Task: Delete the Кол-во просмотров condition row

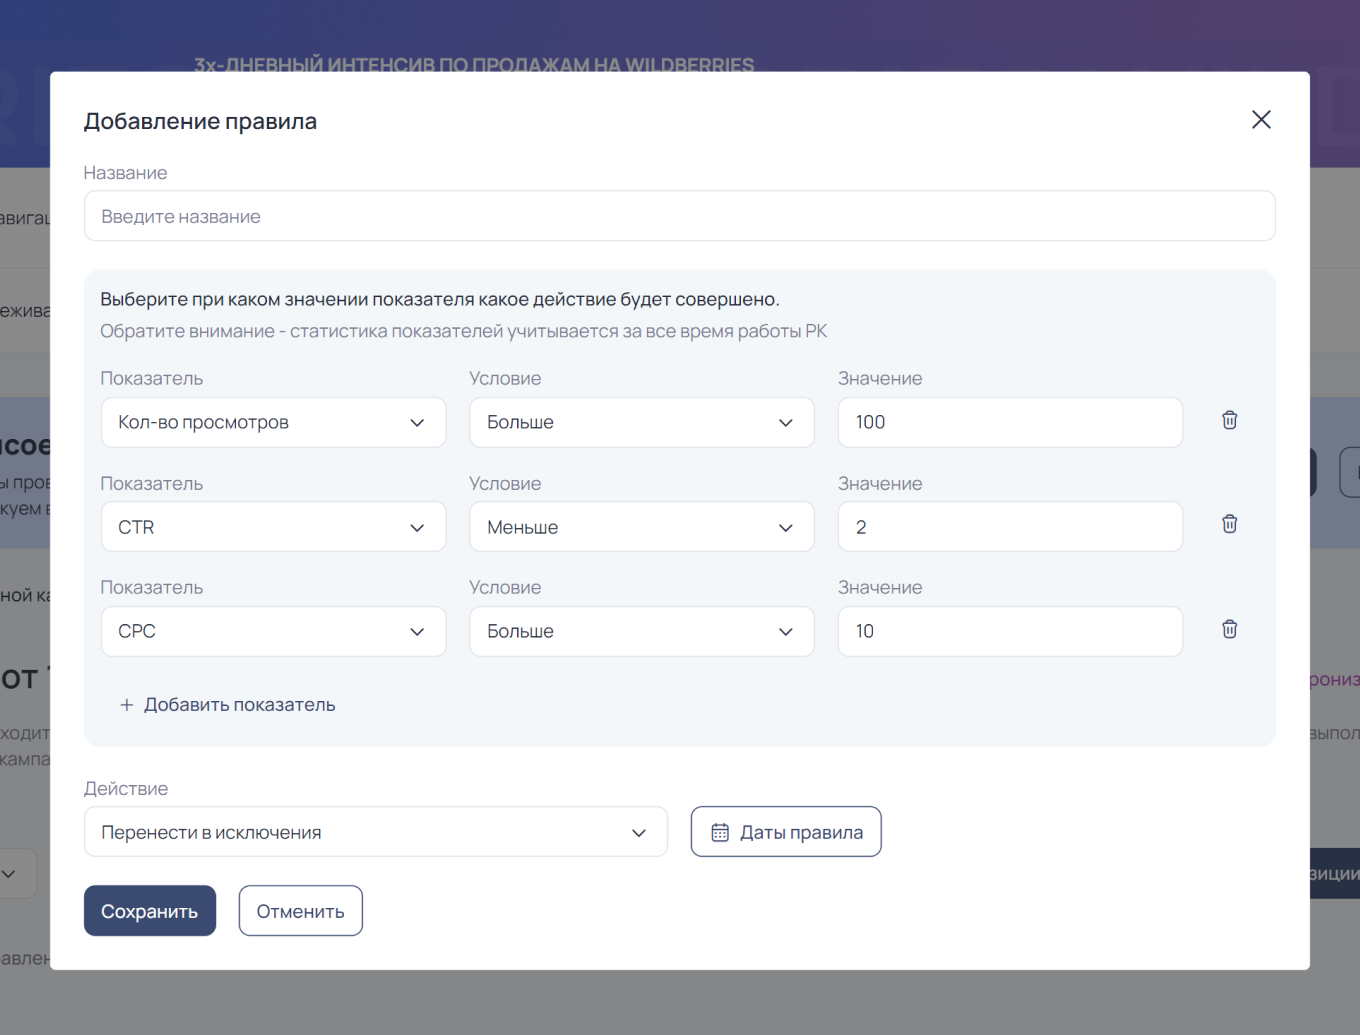Action: 1229,421
